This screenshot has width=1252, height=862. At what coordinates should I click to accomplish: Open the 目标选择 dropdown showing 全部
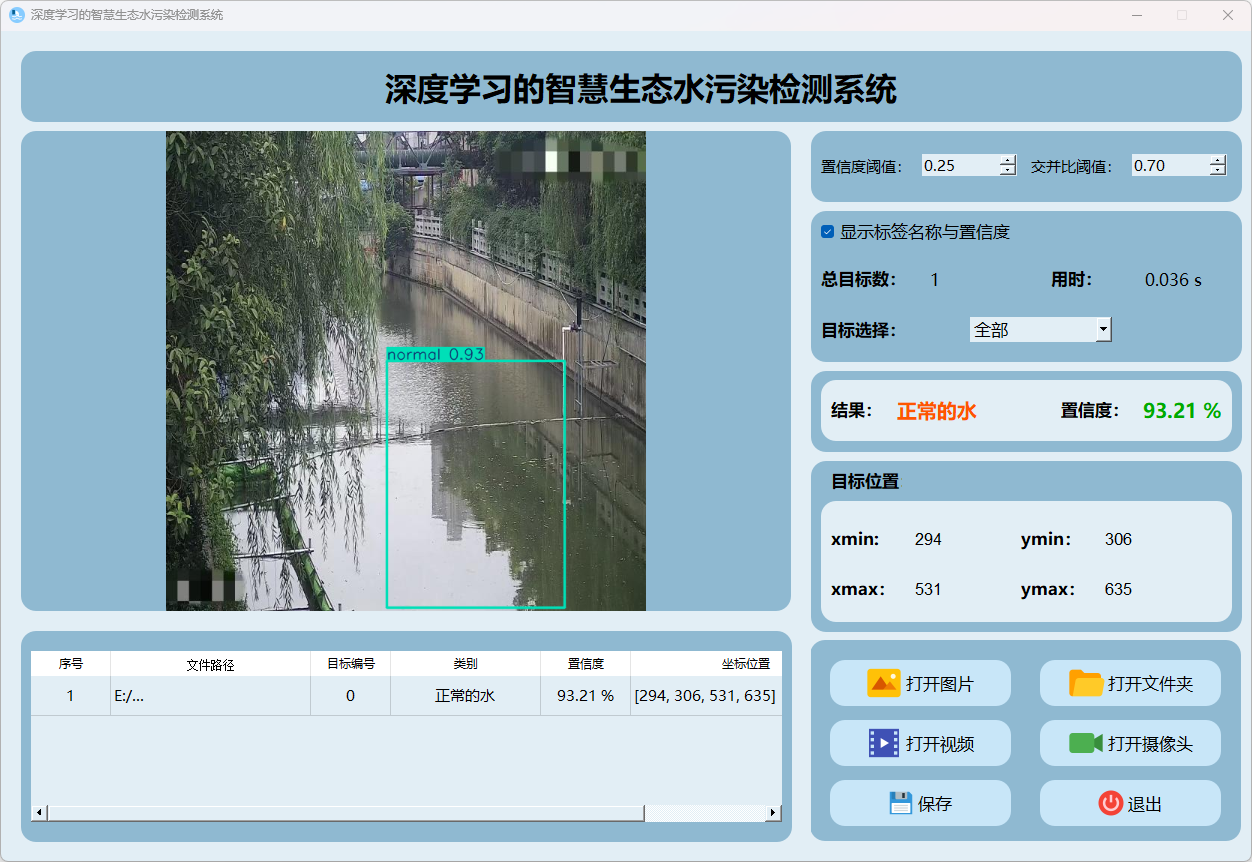pyautogui.click(x=1040, y=329)
